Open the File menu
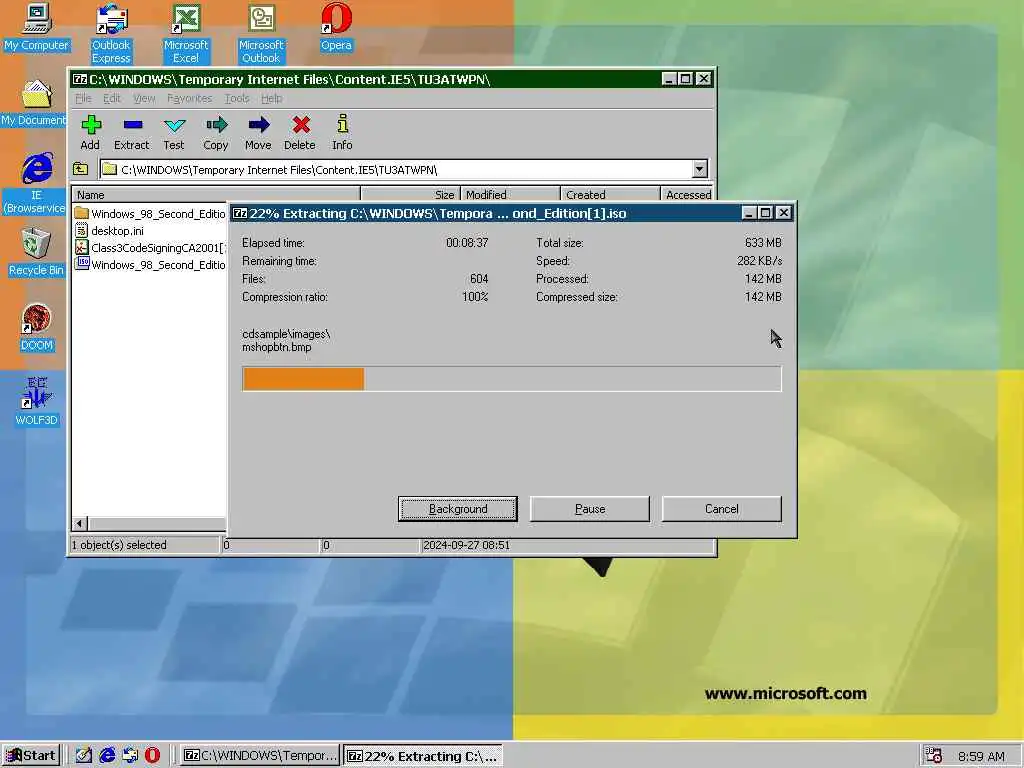 click(83, 98)
